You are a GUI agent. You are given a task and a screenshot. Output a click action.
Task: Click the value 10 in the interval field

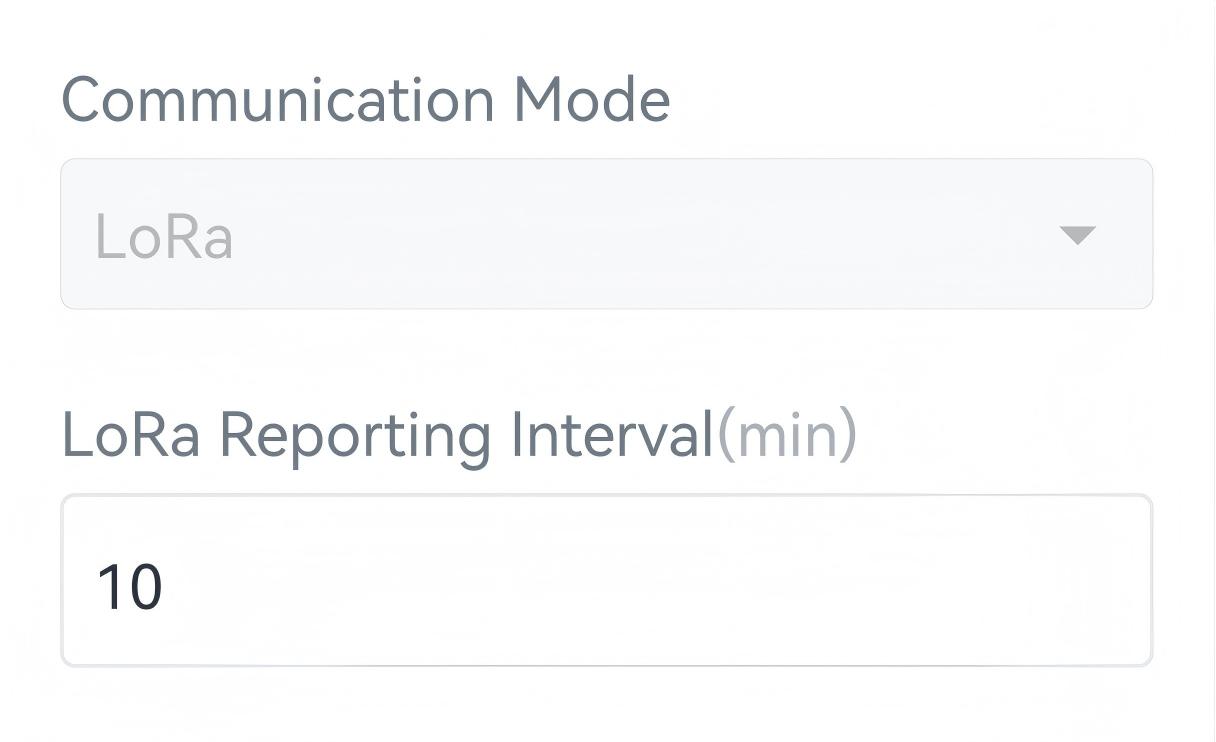tap(129, 587)
